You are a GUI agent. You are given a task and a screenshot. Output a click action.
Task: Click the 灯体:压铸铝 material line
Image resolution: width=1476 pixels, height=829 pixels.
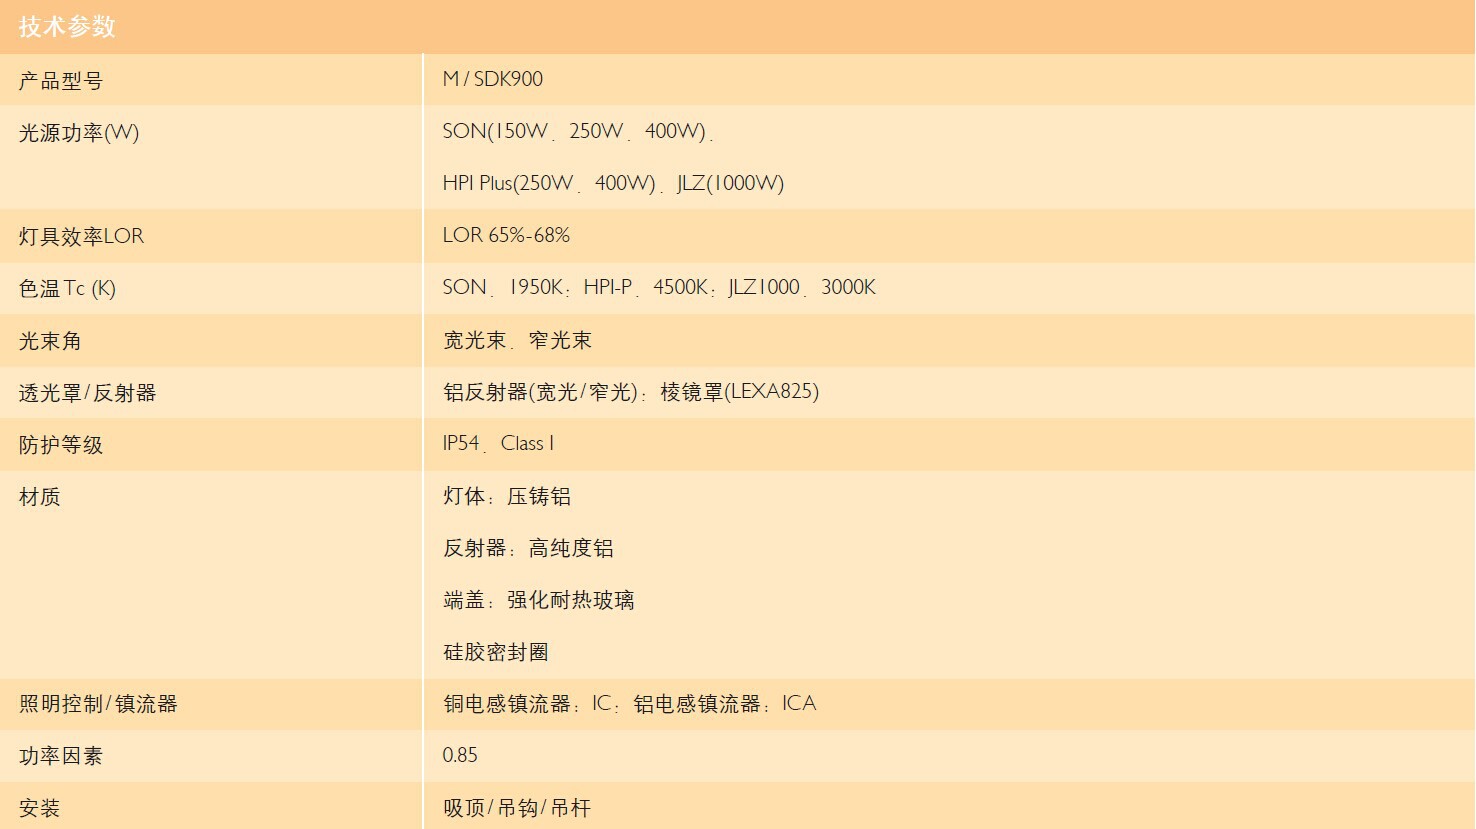pos(507,497)
